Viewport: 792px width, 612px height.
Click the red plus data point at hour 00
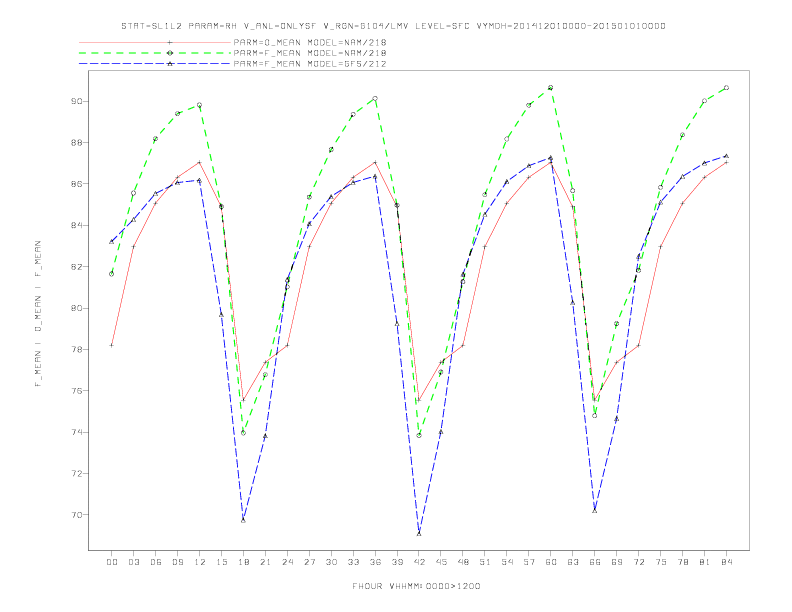click(112, 345)
